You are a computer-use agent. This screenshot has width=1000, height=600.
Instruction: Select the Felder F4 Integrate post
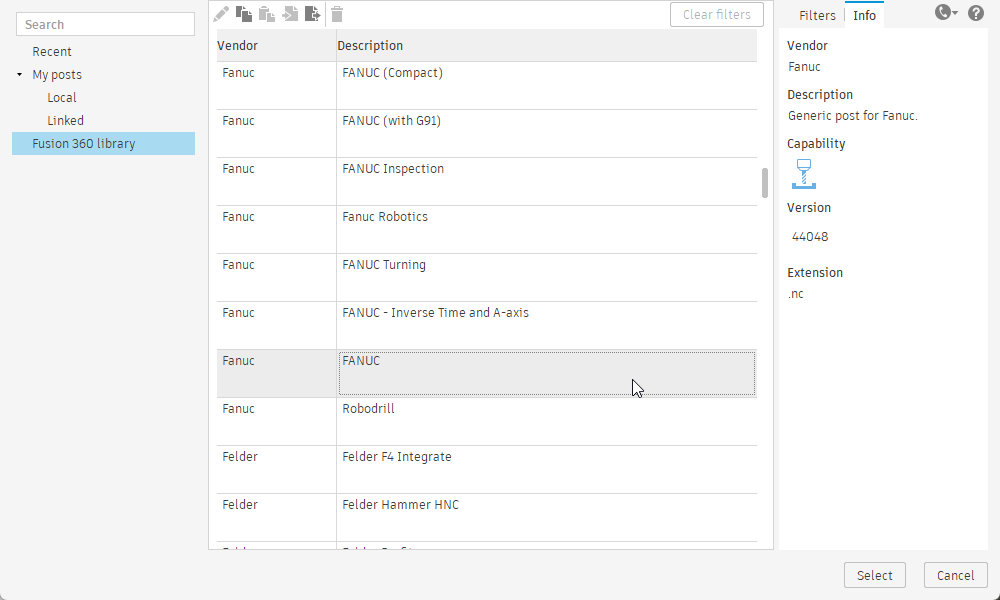pos(547,470)
